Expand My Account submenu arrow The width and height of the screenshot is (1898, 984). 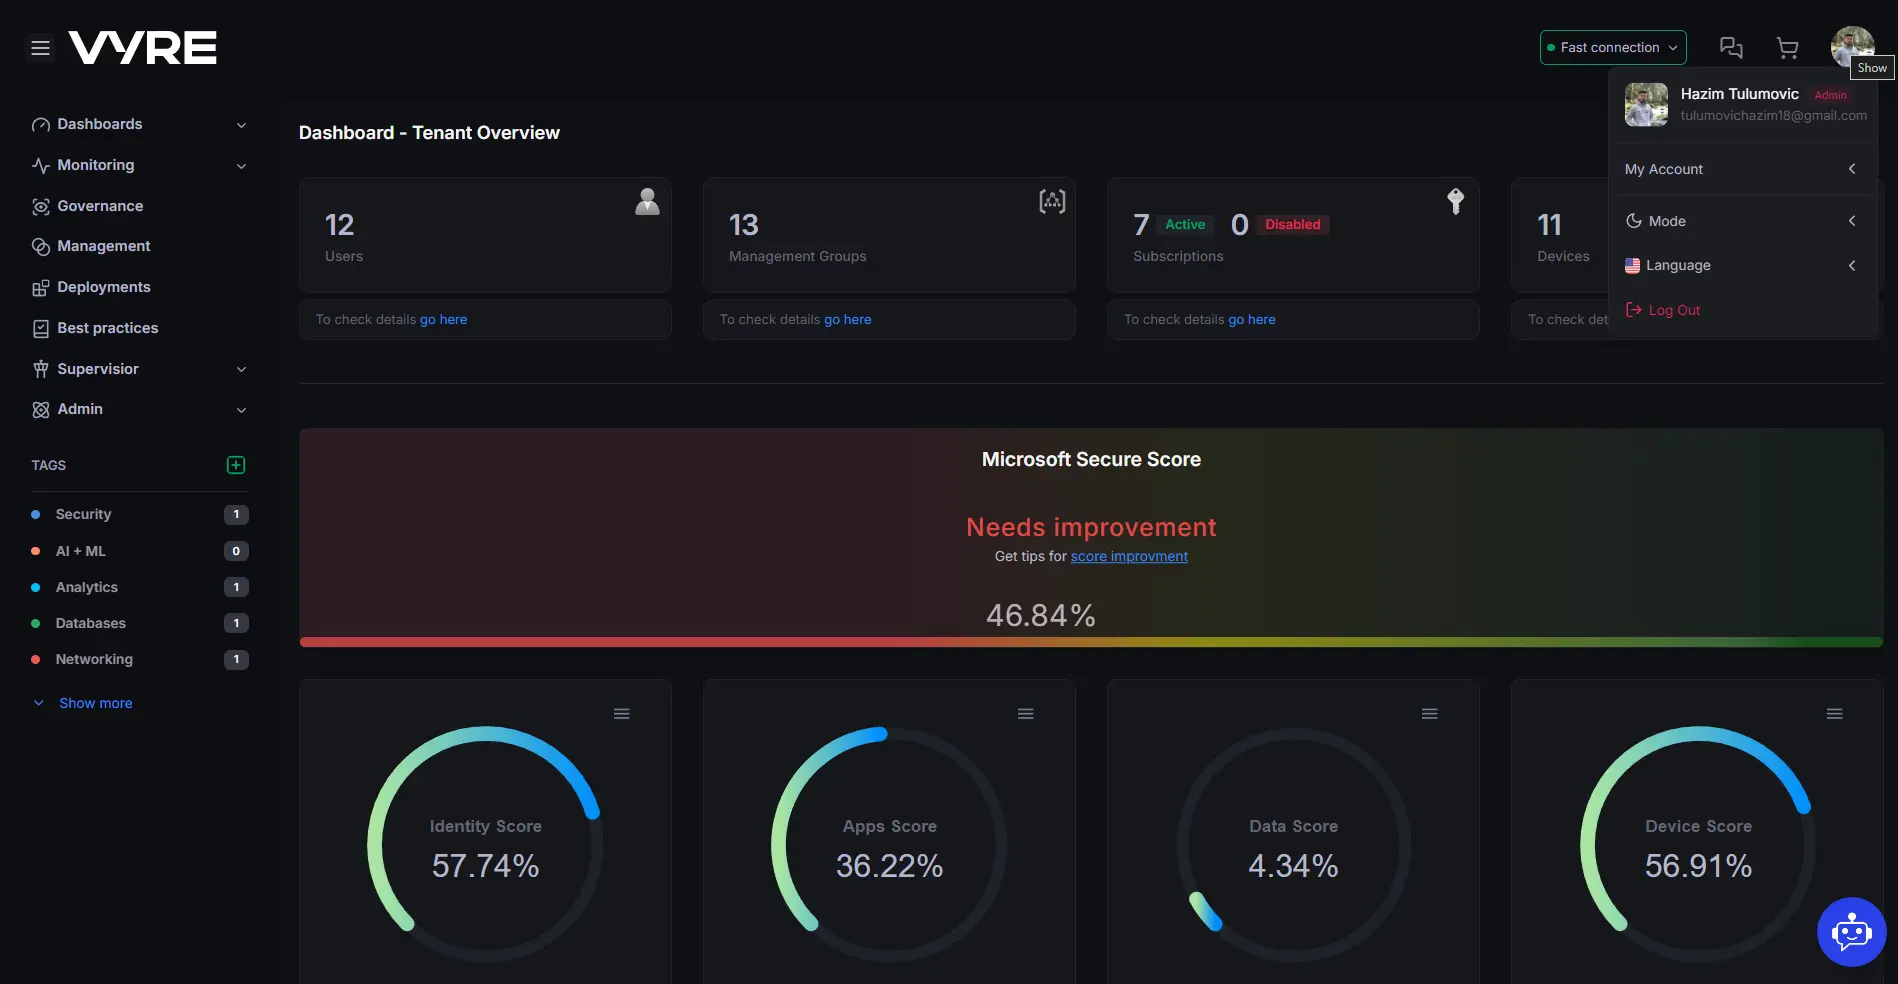(x=1852, y=169)
